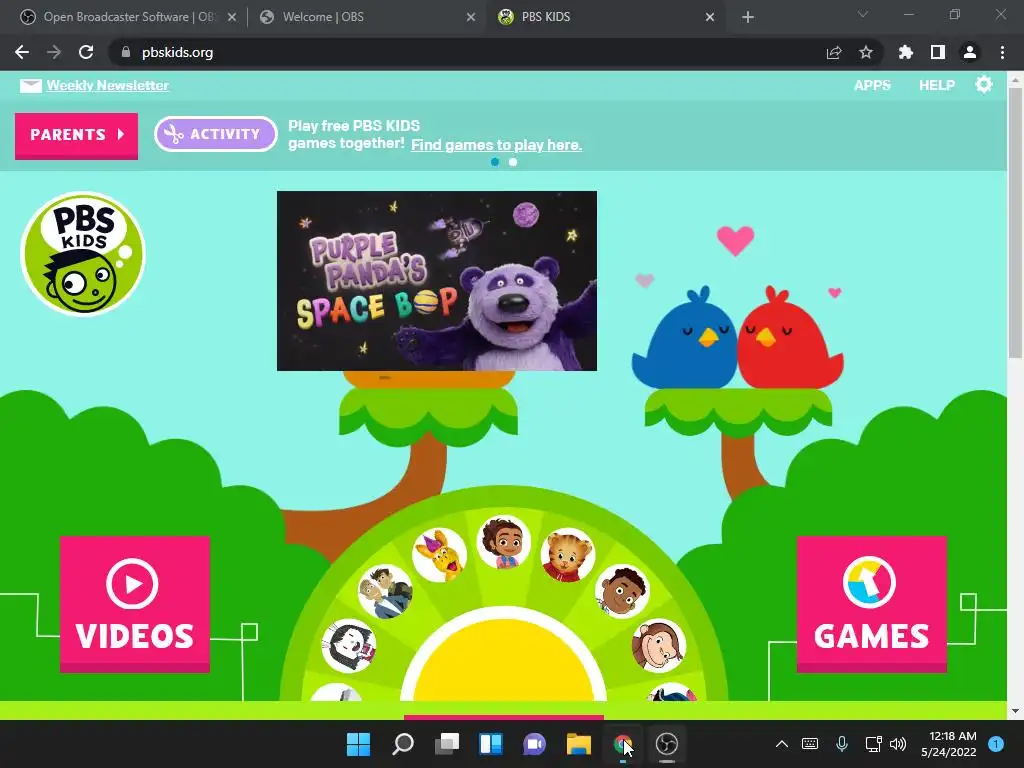Select the PBS KIDS tab

(x=604, y=17)
